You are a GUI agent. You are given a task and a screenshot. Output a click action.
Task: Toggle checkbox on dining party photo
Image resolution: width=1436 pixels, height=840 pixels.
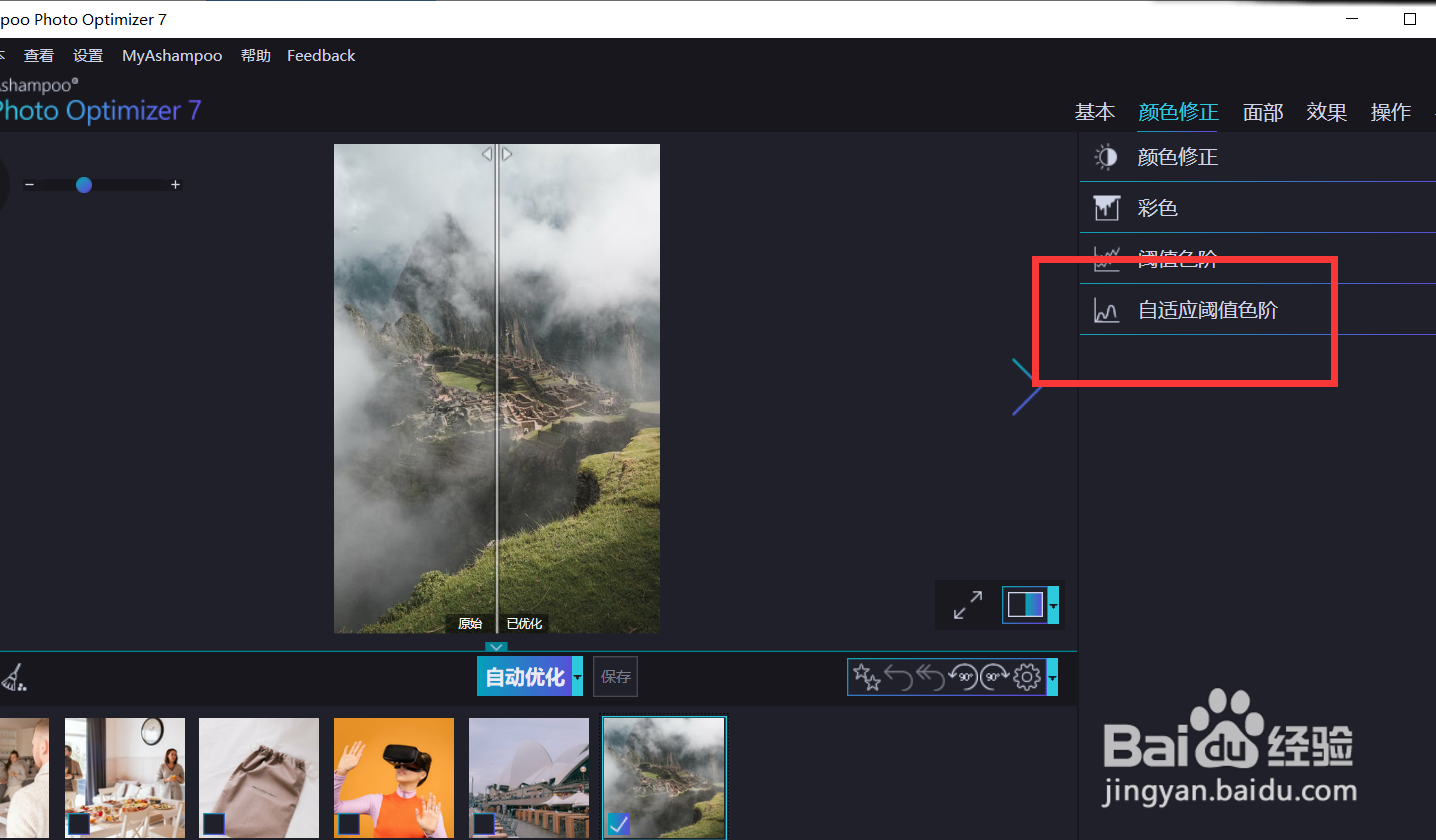[78, 824]
